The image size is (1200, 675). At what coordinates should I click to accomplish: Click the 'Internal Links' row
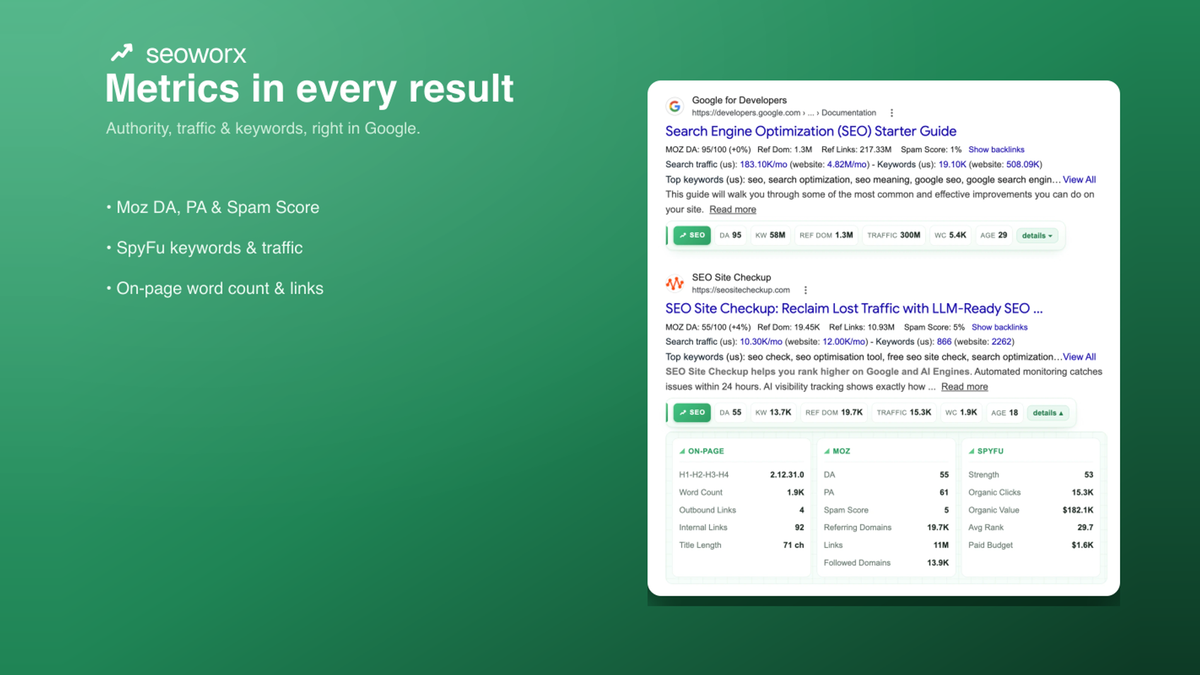(741, 527)
